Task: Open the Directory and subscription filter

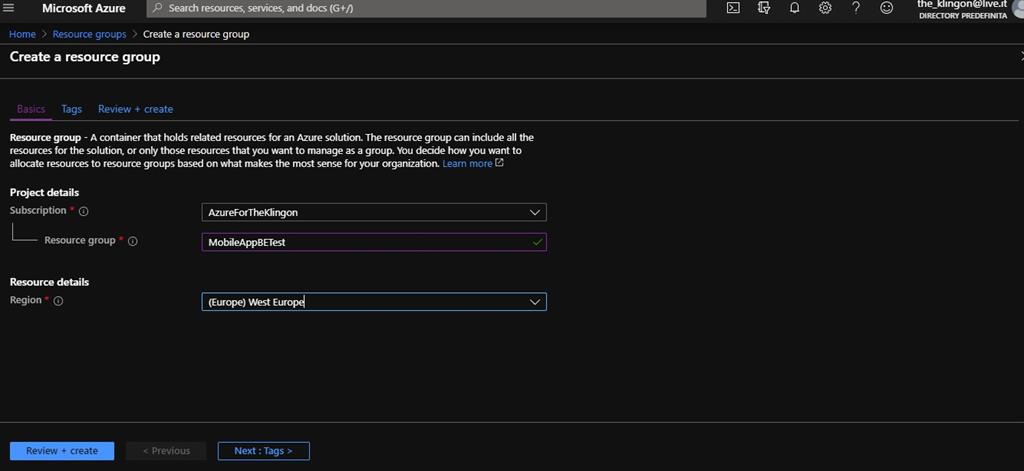Action: [764, 8]
